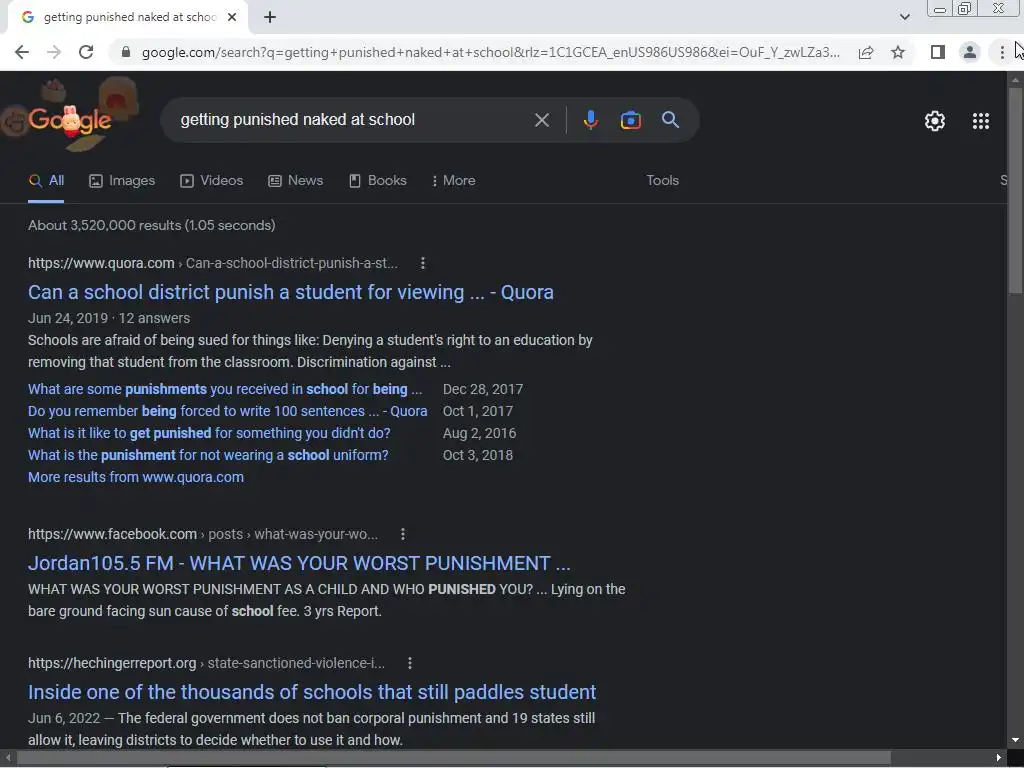Click the horizontal scrollbar at the bottom
The image size is (1024, 768).
(455, 758)
